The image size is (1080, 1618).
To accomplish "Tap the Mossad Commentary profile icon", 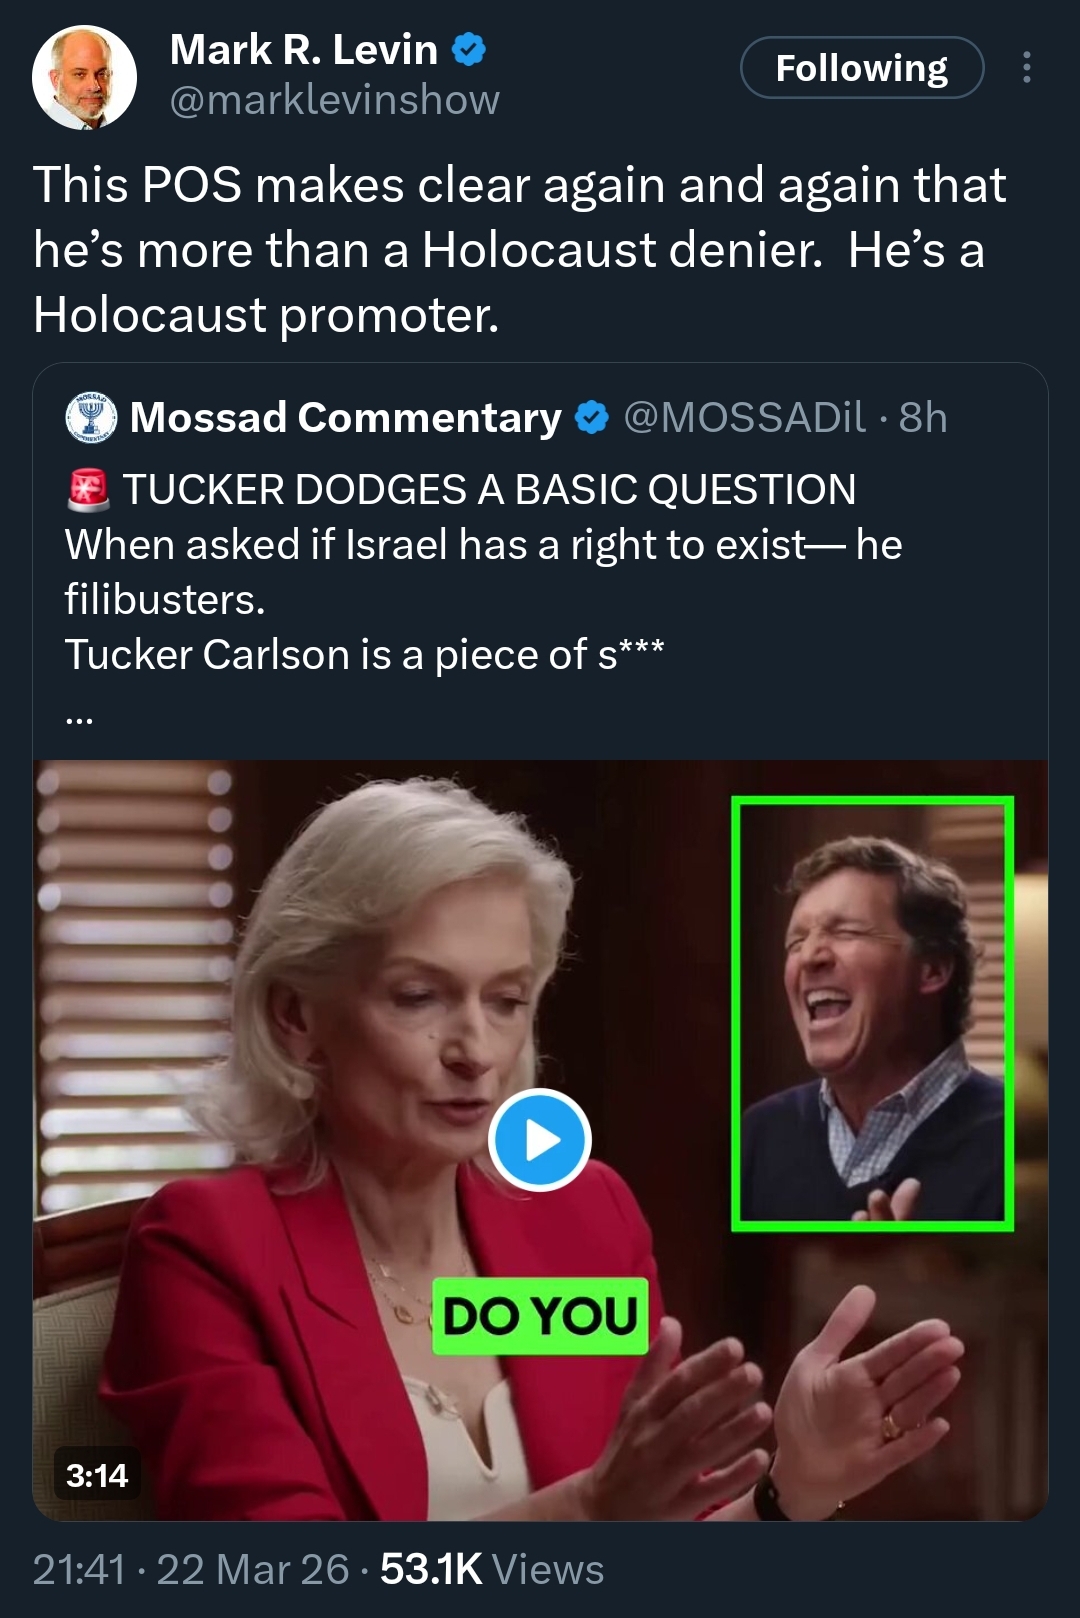I will coord(91,417).
